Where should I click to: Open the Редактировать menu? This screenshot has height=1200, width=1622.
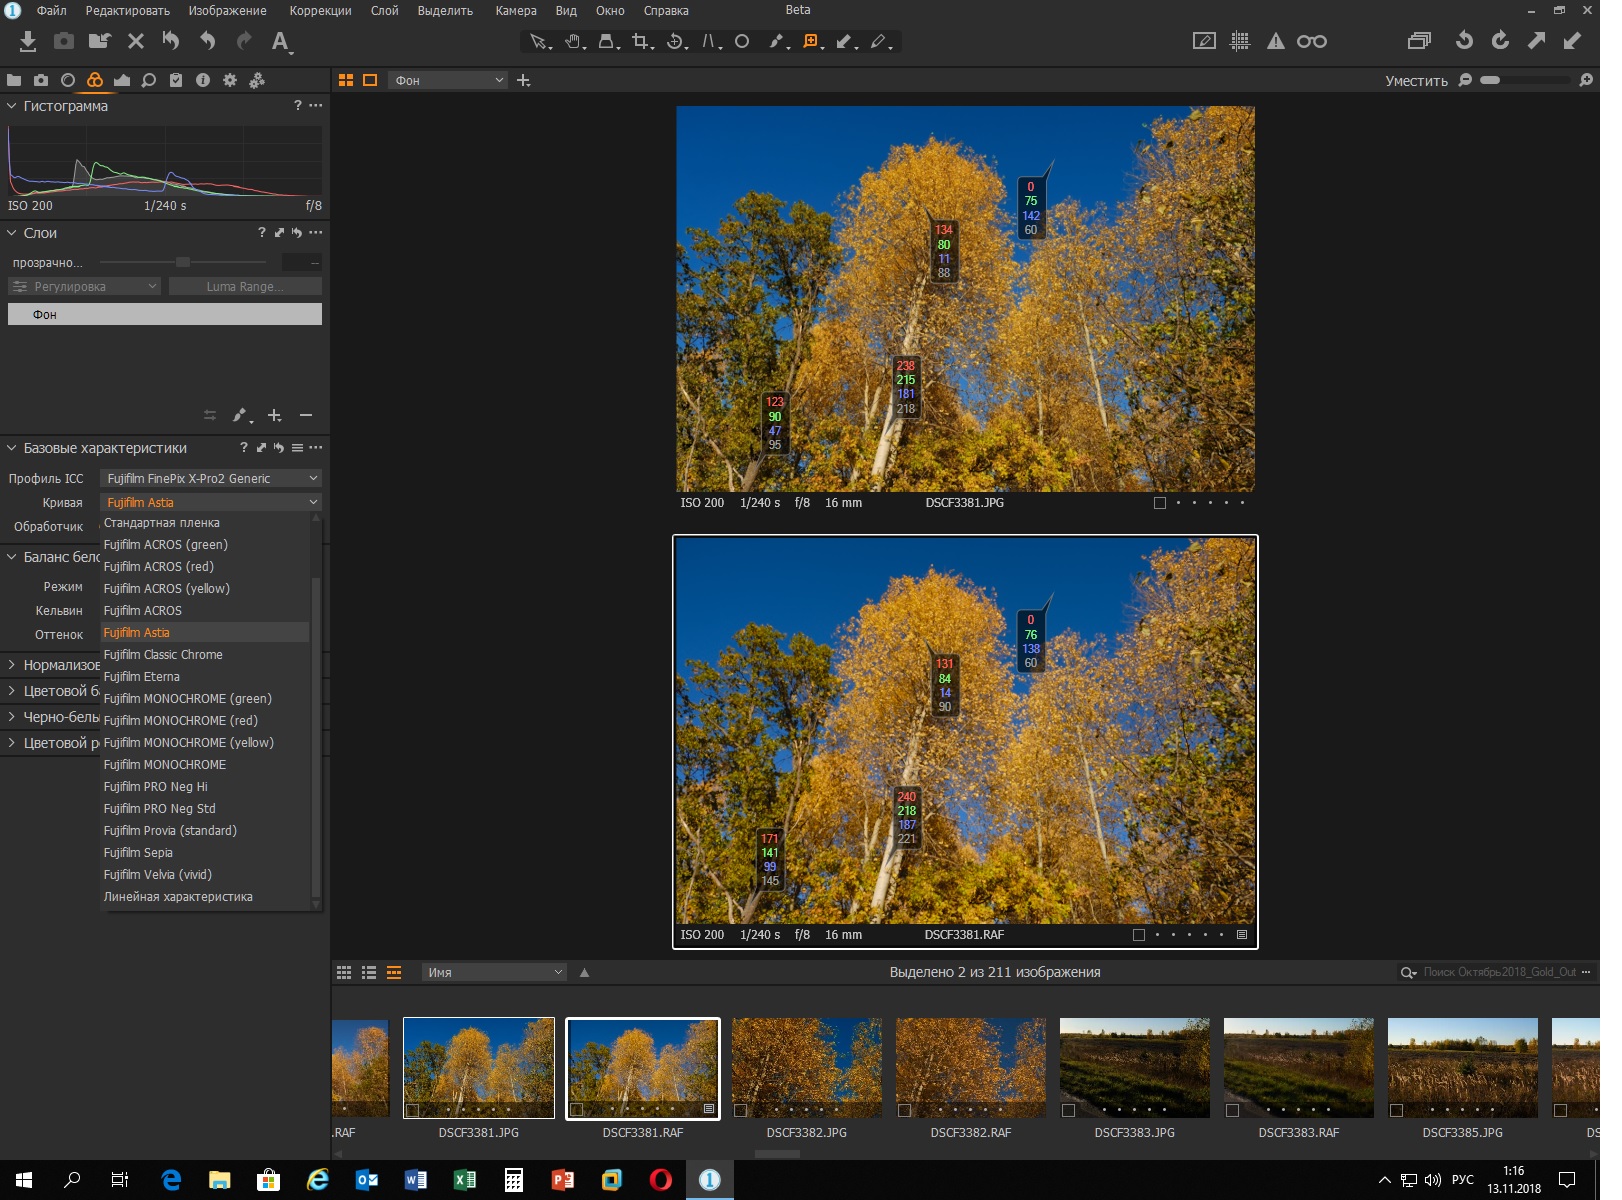click(127, 11)
